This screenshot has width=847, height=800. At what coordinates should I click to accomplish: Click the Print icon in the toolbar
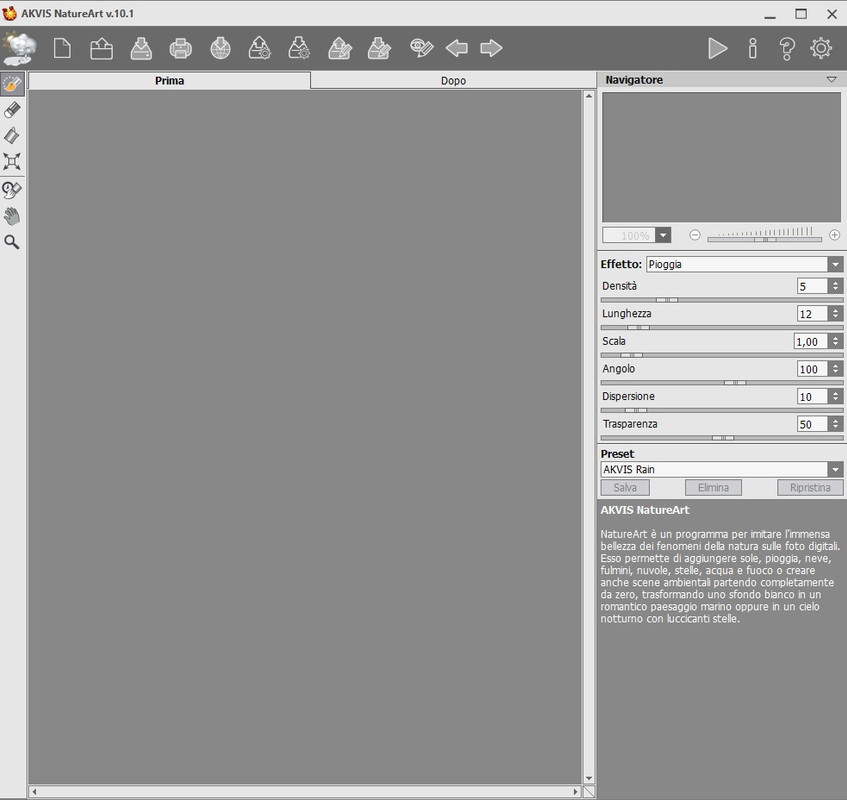pyautogui.click(x=180, y=48)
